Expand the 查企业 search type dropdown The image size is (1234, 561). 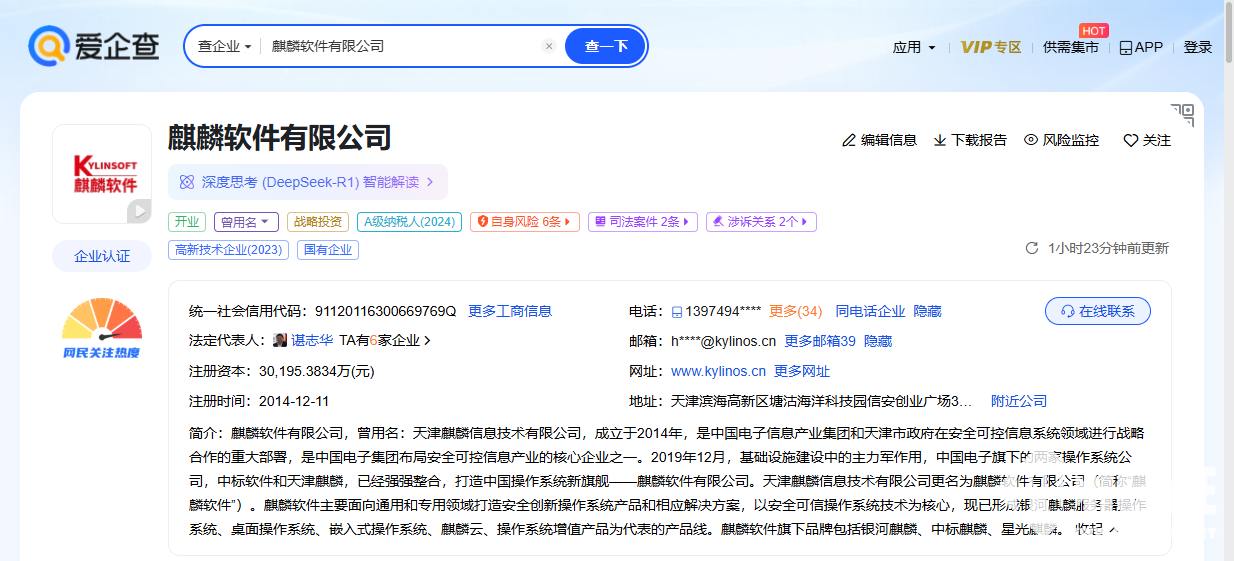(x=224, y=46)
